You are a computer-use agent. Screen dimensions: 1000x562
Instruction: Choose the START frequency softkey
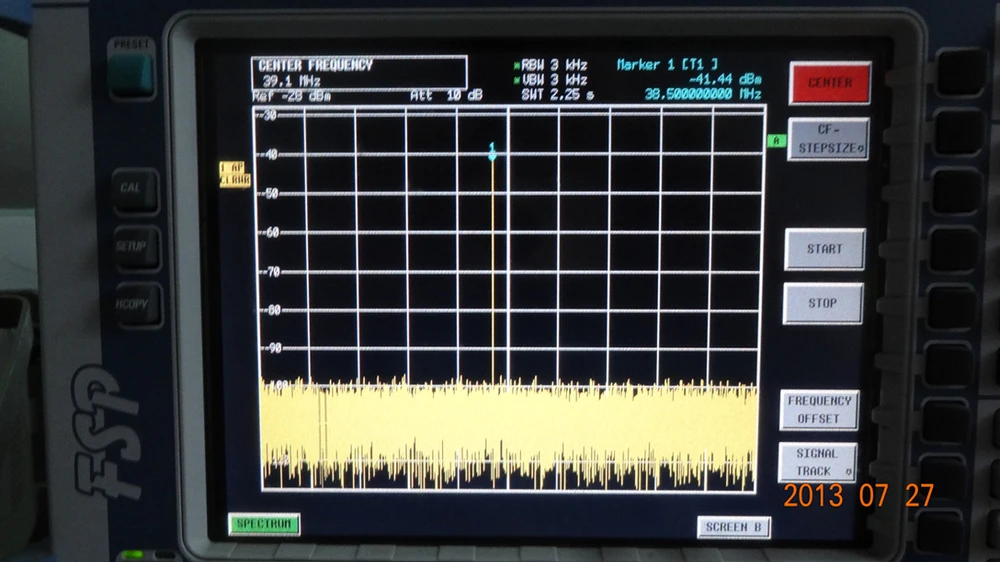(x=825, y=249)
